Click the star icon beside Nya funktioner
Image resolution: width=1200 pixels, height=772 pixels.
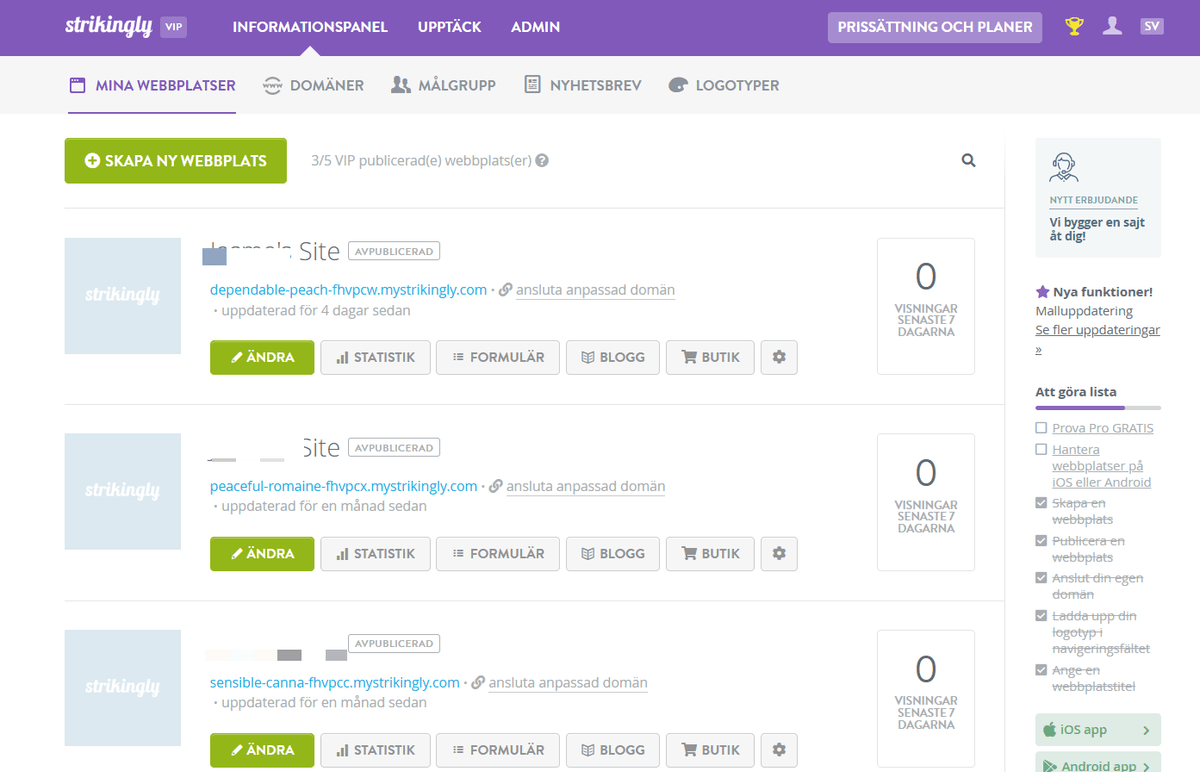click(x=1042, y=292)
